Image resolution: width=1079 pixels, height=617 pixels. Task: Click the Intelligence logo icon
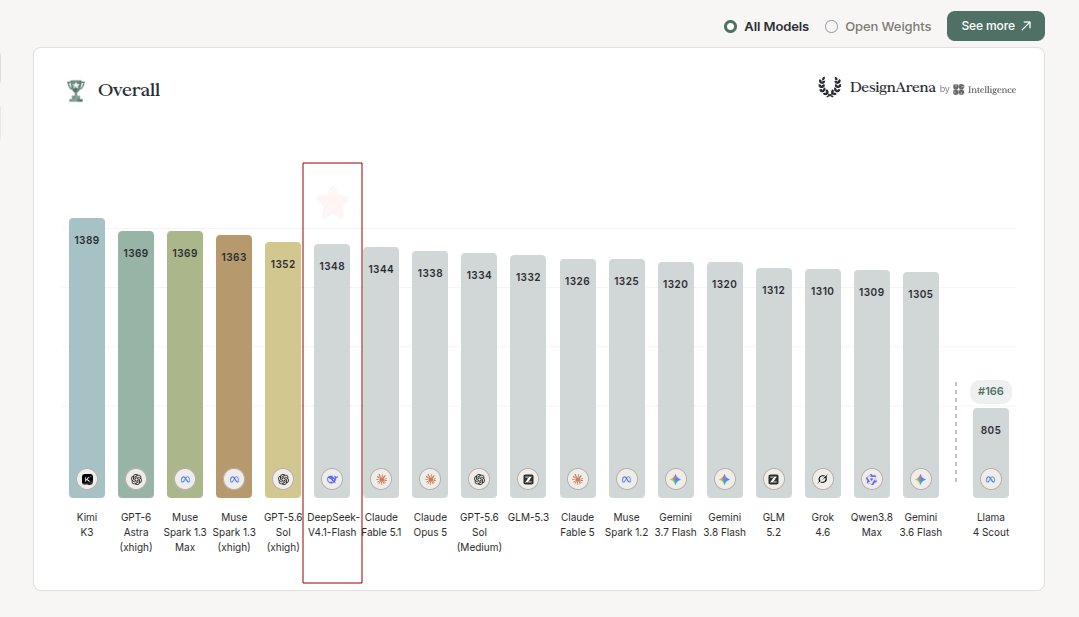[959, 89]
